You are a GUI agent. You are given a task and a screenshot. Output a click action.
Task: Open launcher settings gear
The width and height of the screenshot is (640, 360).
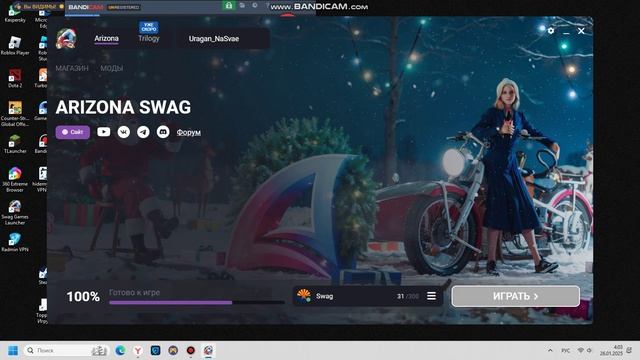(551, 31)
